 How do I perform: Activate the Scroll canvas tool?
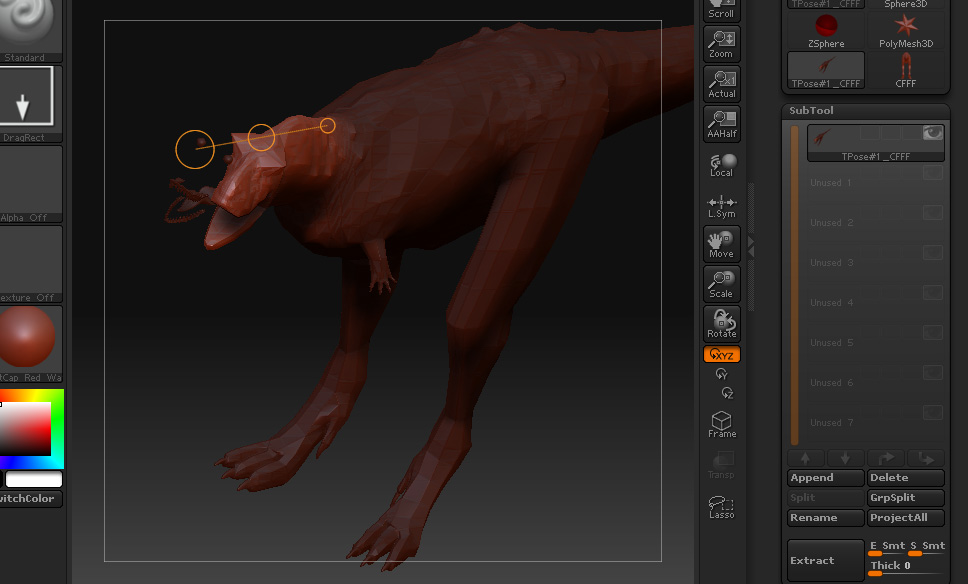point(721,10)
